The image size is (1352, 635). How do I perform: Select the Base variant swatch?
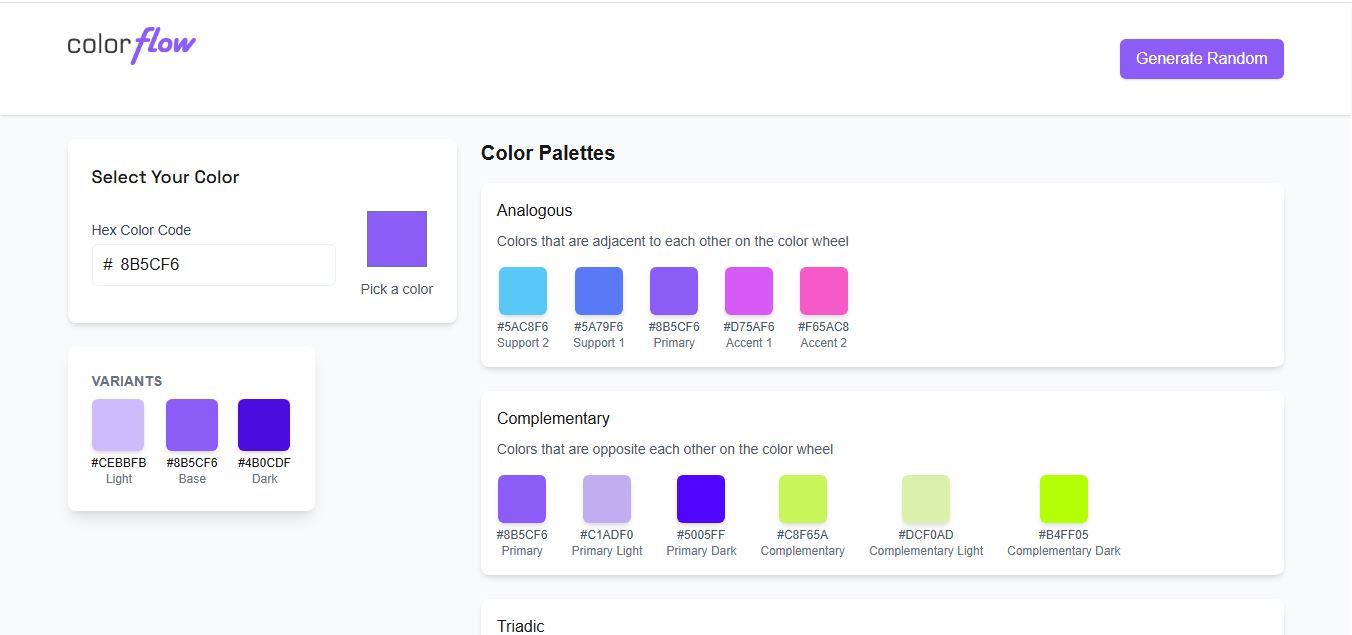click(x=192, y=425)
